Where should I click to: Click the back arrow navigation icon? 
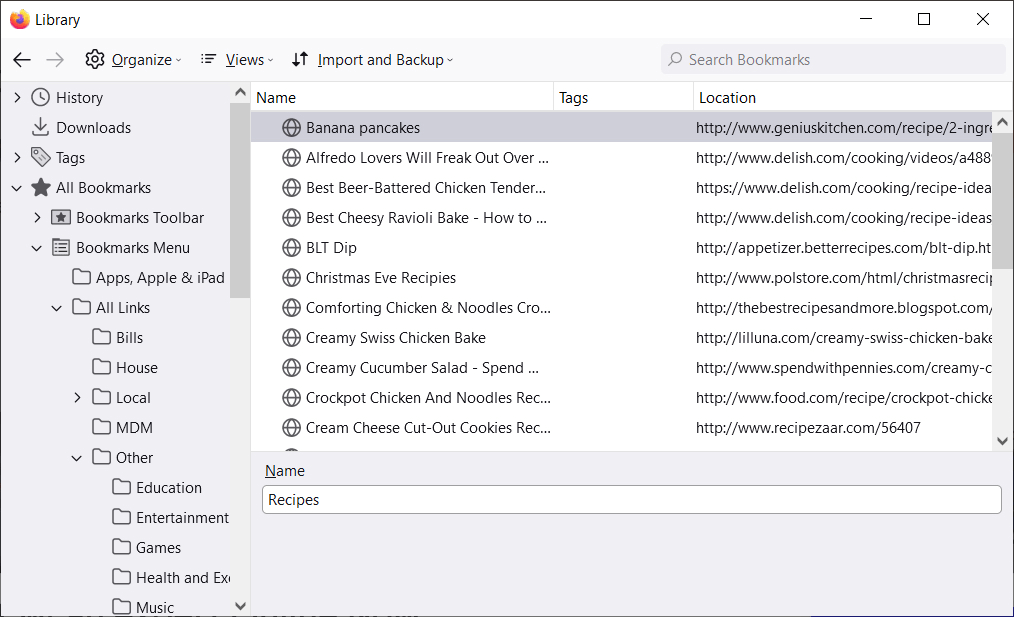(x=22, y=60)
